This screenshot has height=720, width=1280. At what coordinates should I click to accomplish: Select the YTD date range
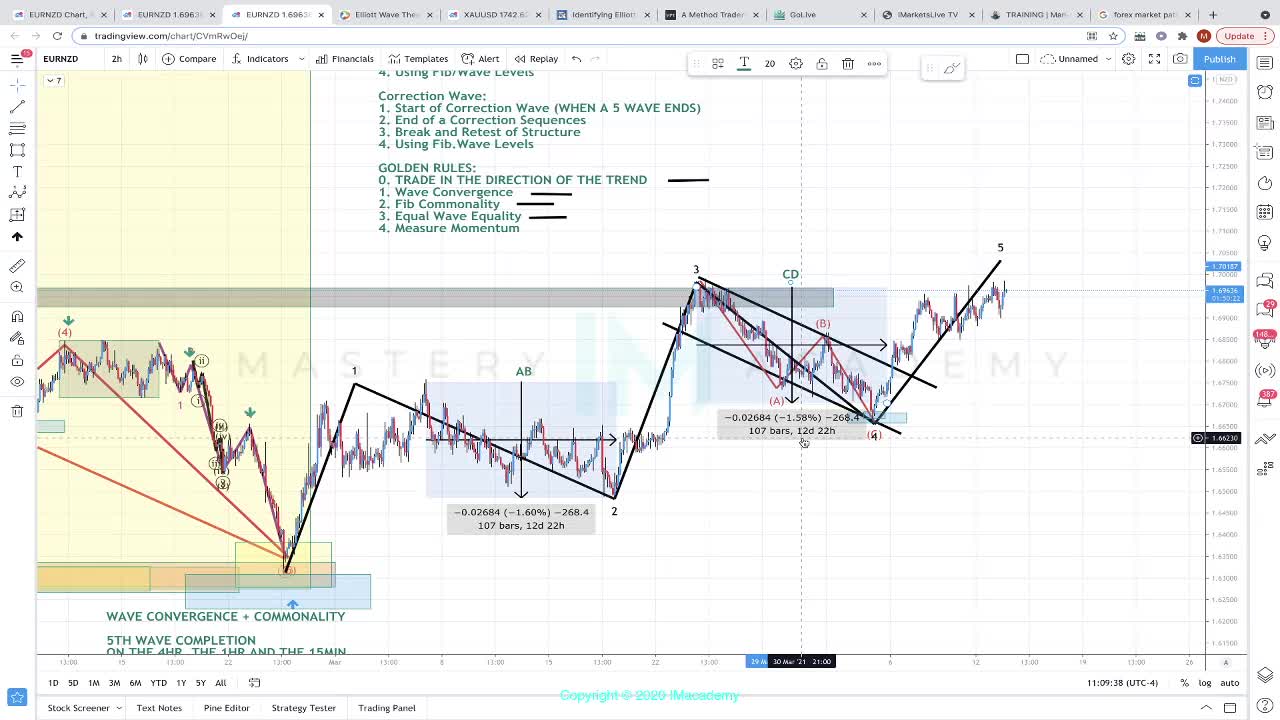(158, 683)
